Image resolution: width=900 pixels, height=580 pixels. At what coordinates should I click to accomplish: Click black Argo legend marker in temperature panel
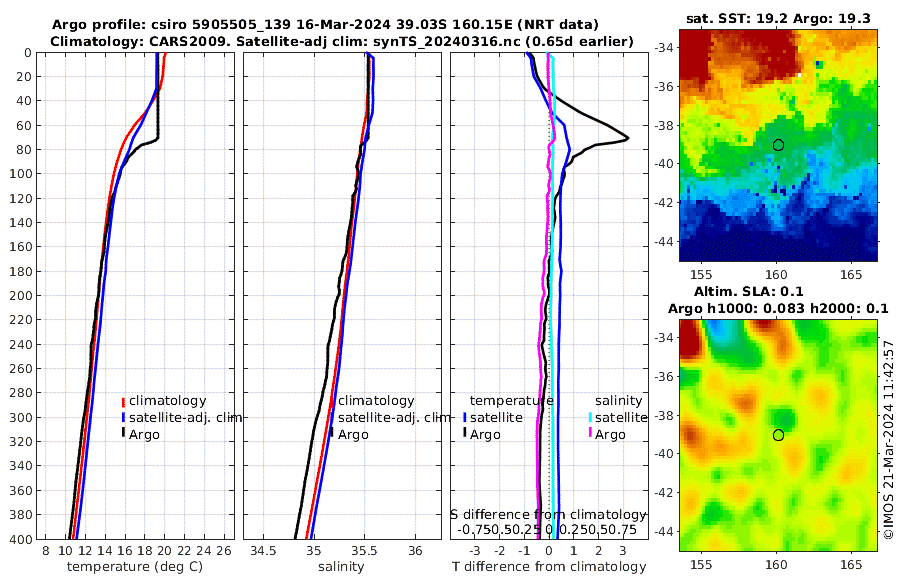pos(123,433)
